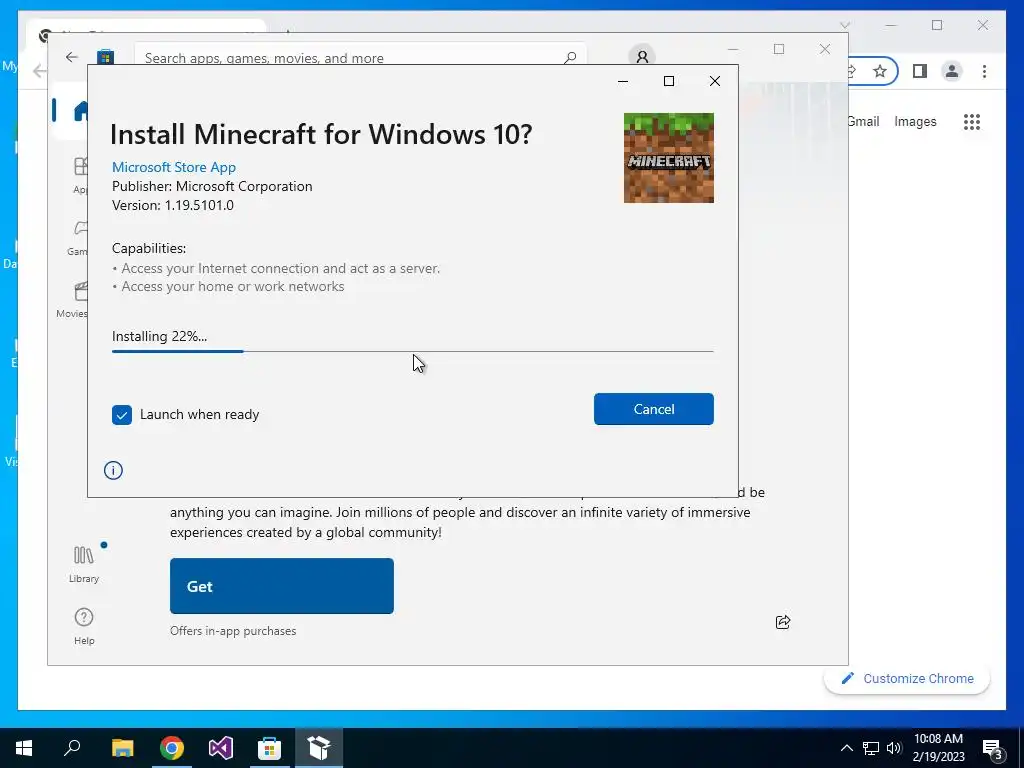Open File Explorer from taskbar

[x=122, y=748]
